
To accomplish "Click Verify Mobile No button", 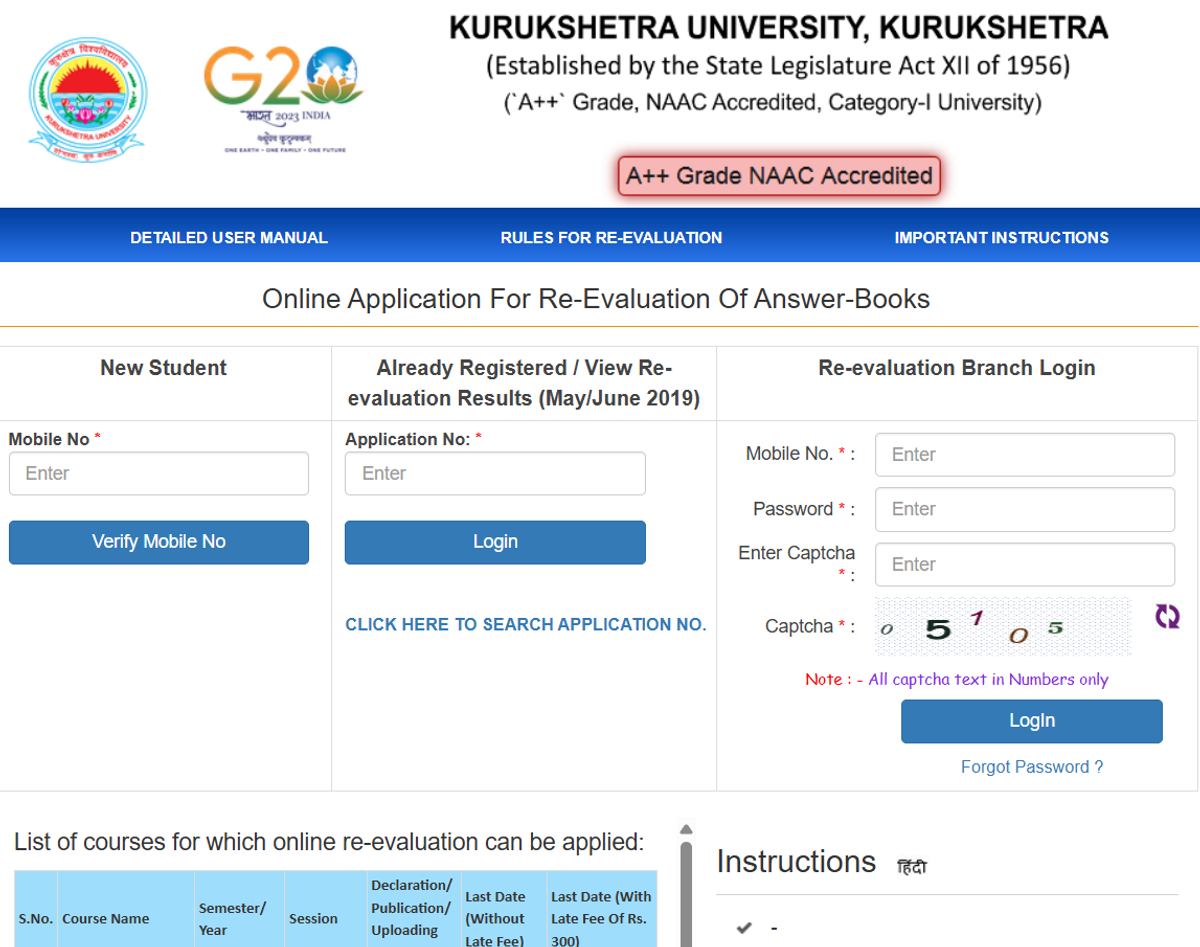I will coord(159,542).
